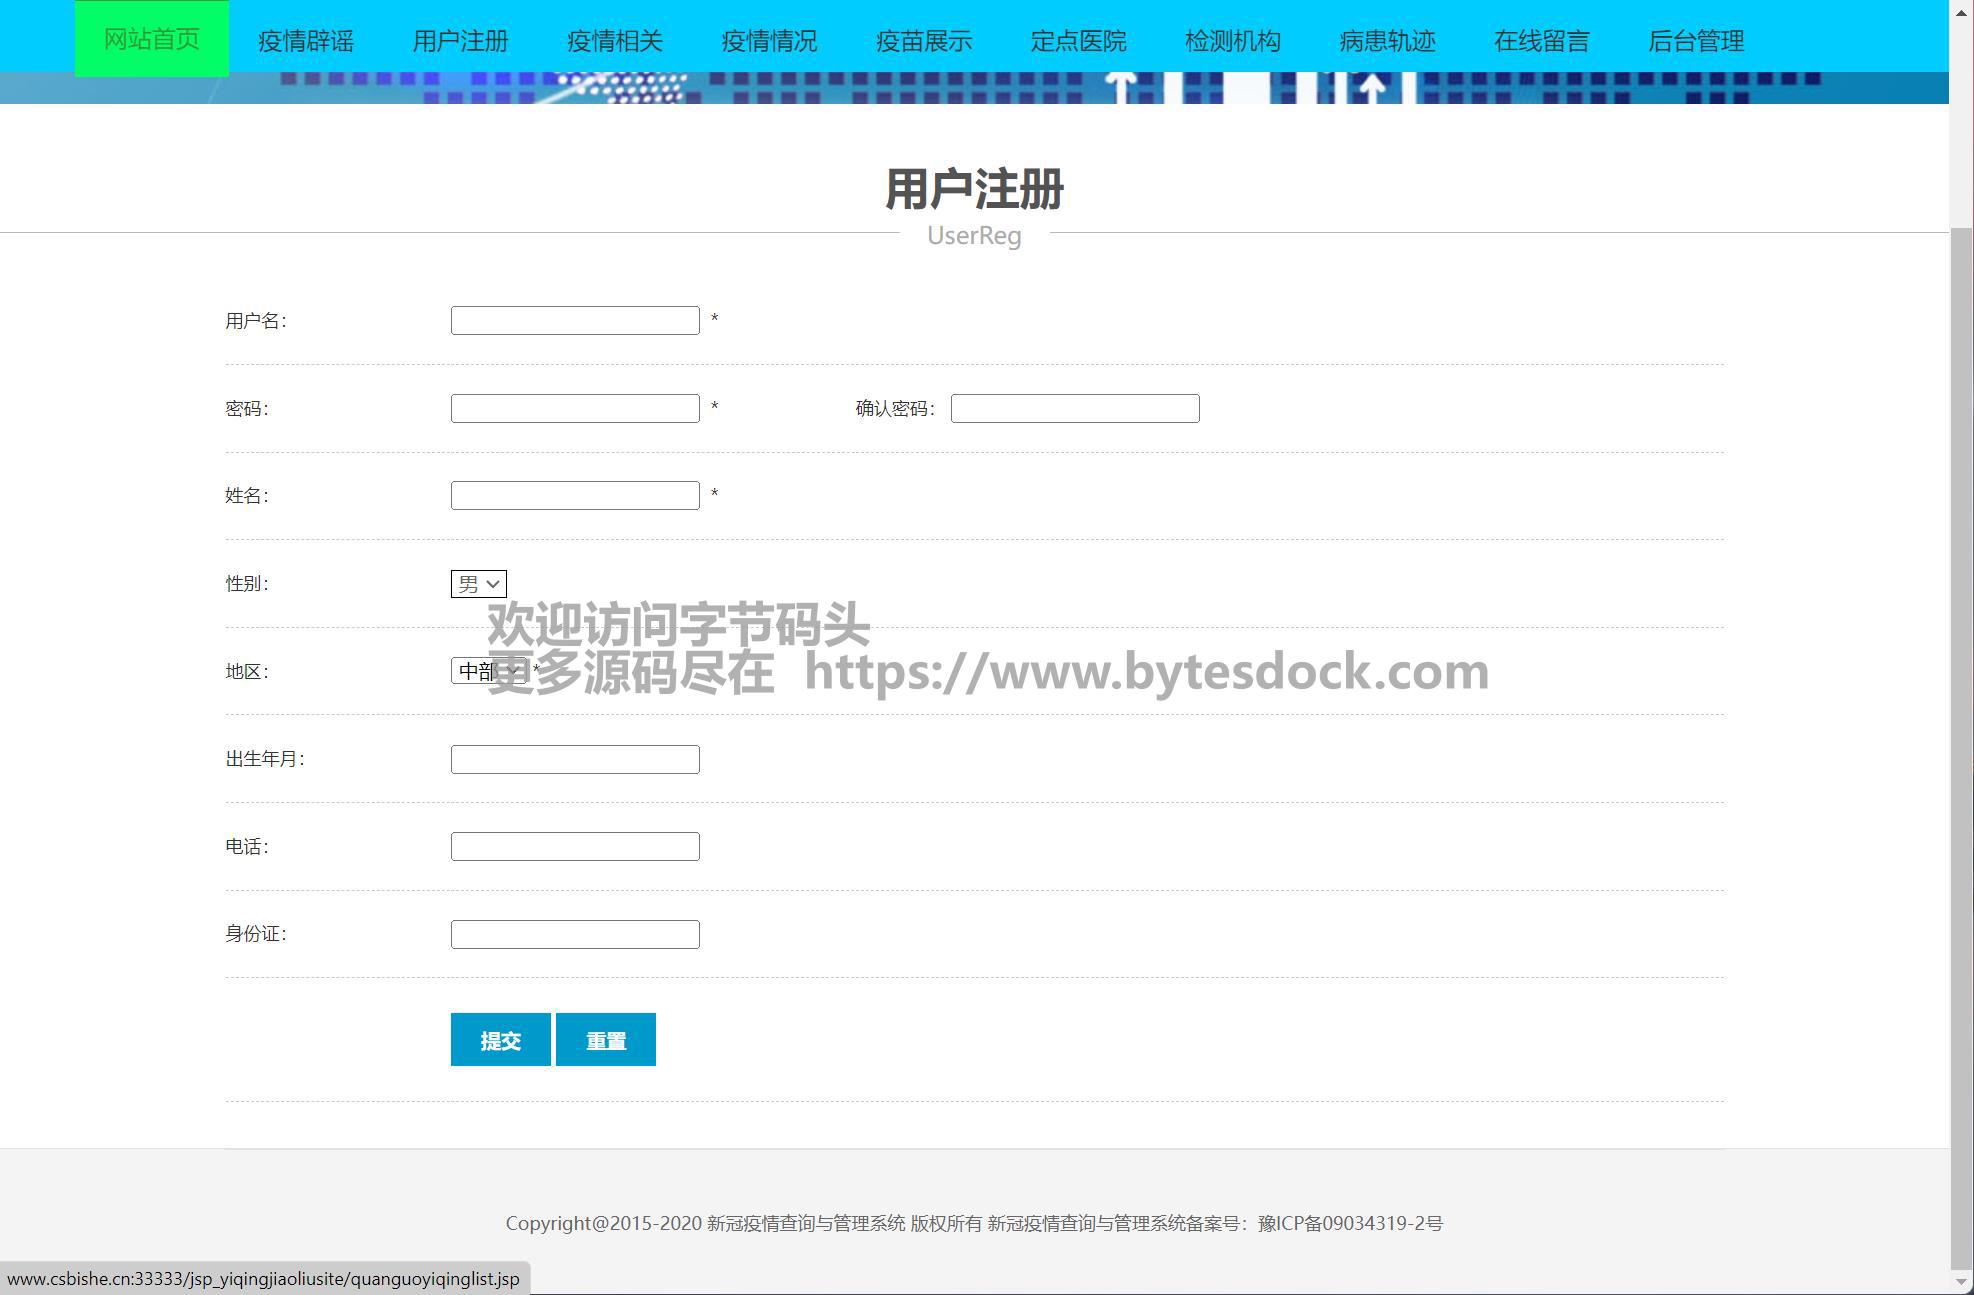Click the 用户名 username input field
This screenshot has width=1974, height=1295.
coord(575,321)
